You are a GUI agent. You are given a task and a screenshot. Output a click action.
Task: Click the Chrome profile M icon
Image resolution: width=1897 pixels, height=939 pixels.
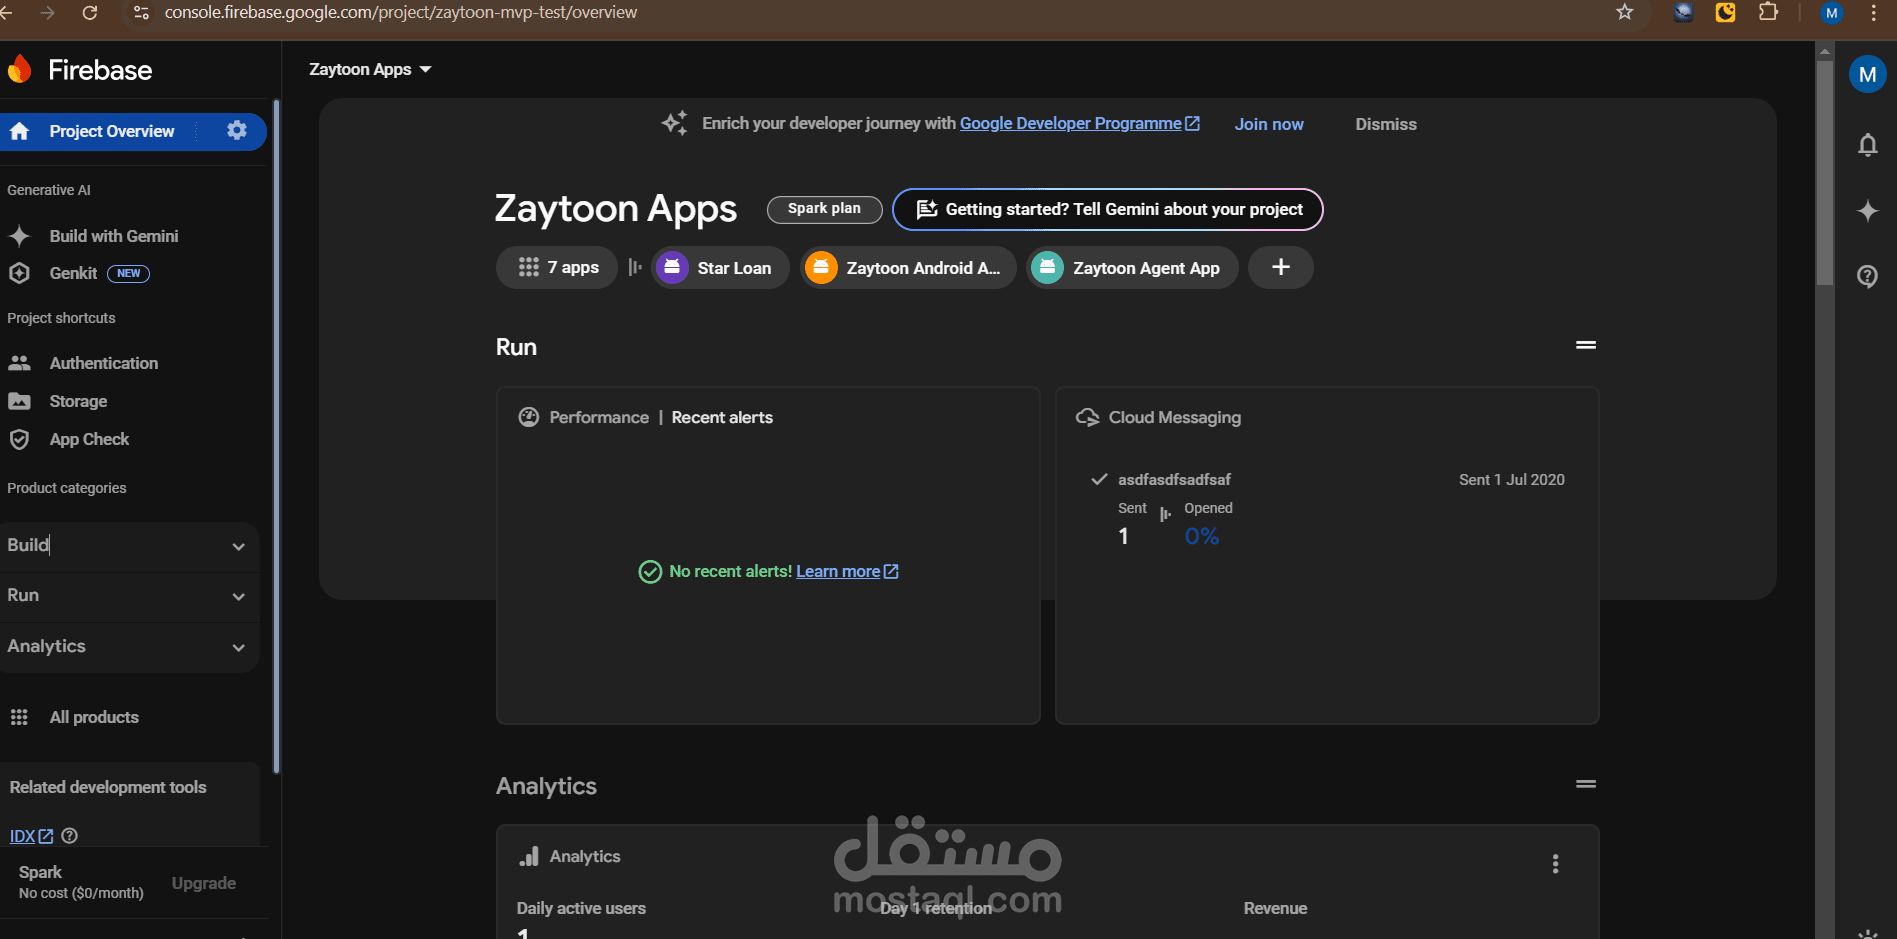(1832, 13)
